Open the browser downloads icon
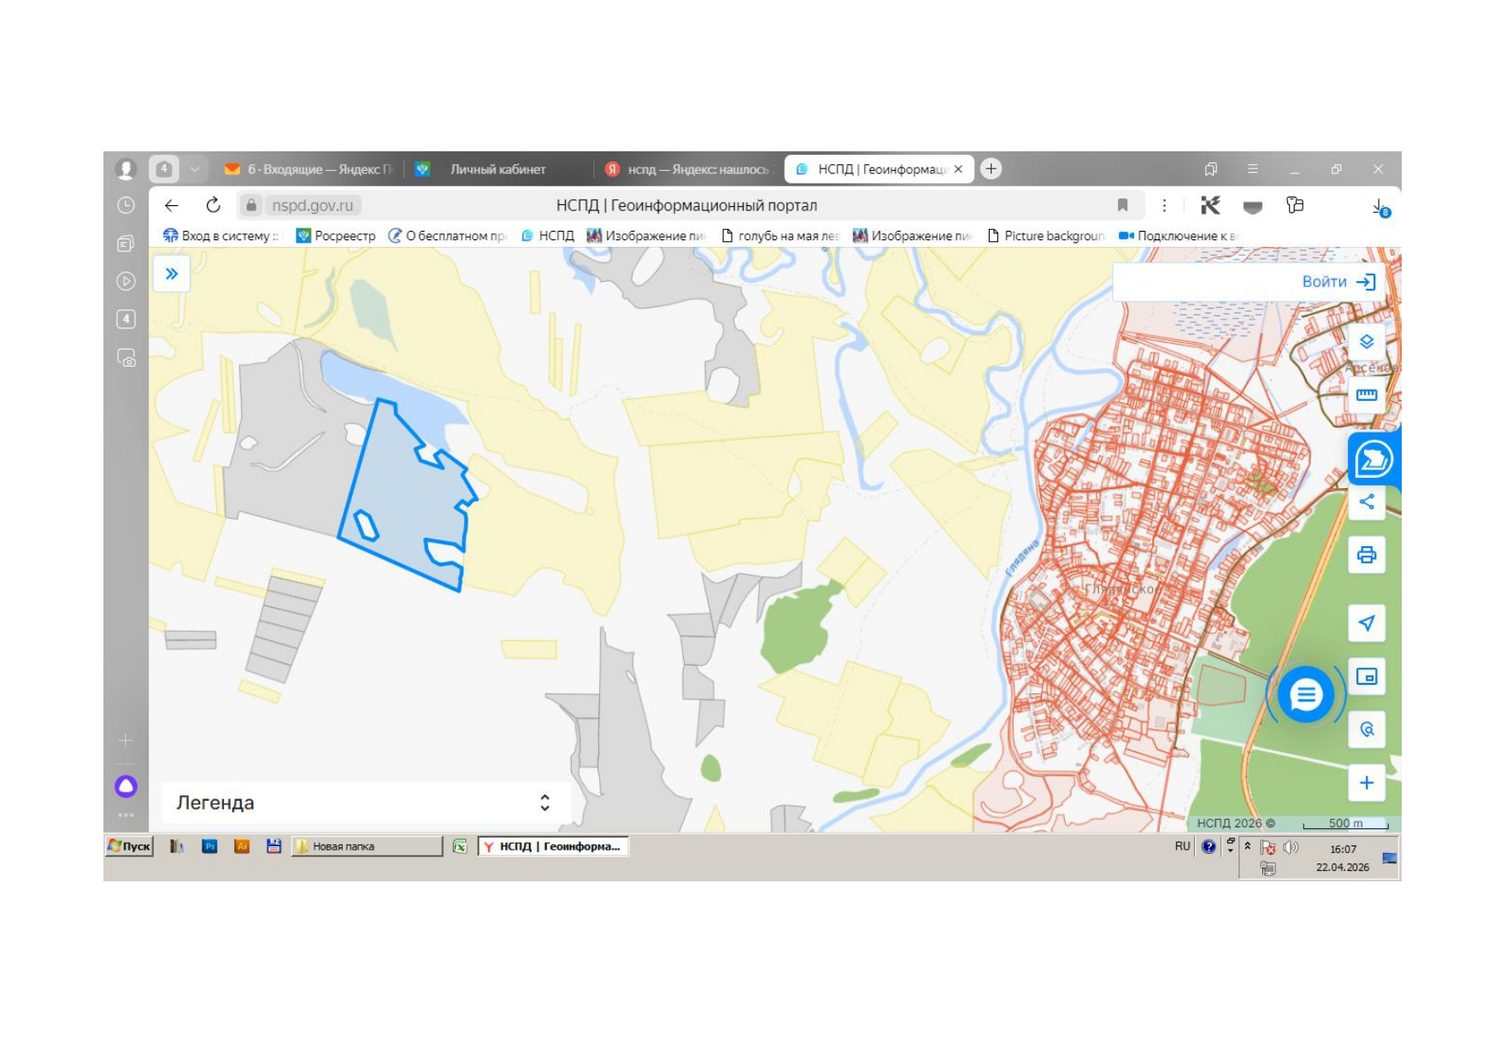 coord(1380,207)
